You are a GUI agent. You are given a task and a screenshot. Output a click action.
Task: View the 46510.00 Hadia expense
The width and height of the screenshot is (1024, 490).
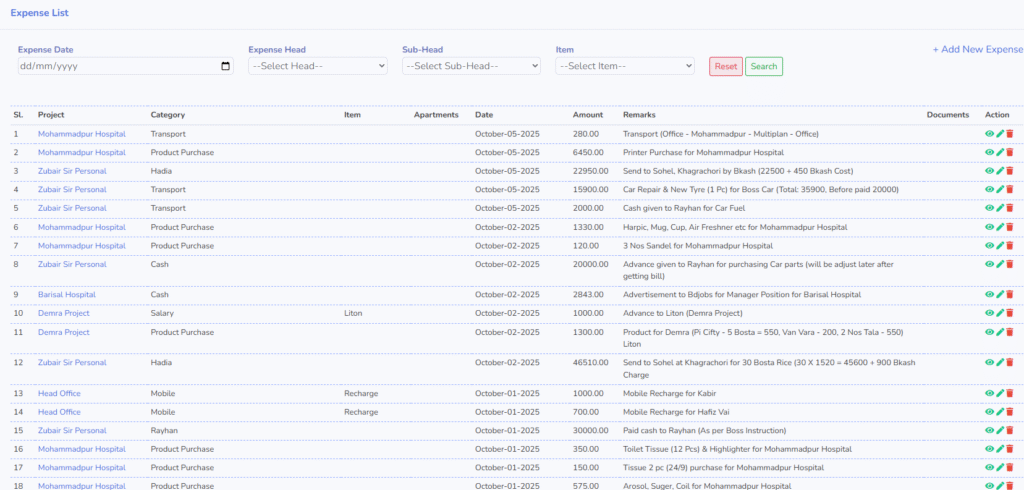tap(989, 362)
